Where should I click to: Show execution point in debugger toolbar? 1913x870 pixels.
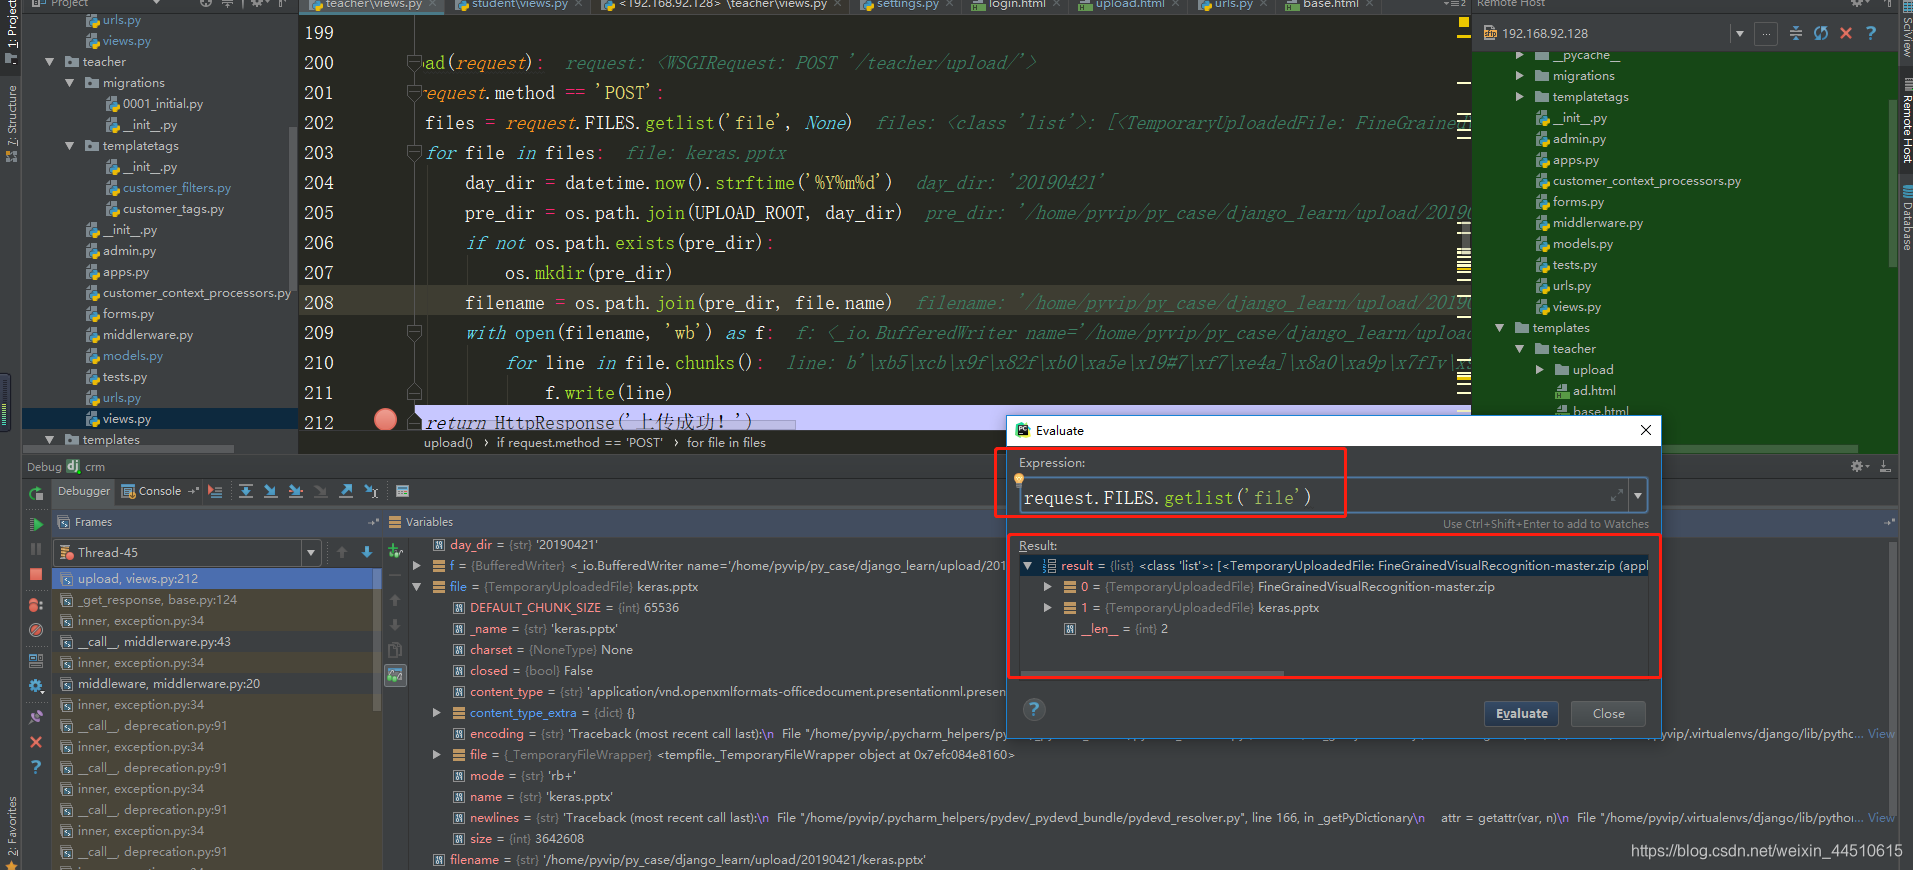tap(215, 491)
